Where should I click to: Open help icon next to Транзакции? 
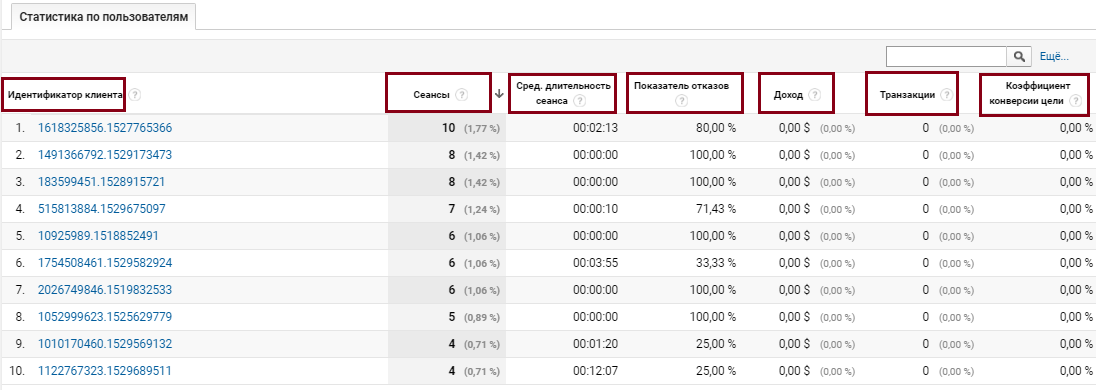click(946, 94)
